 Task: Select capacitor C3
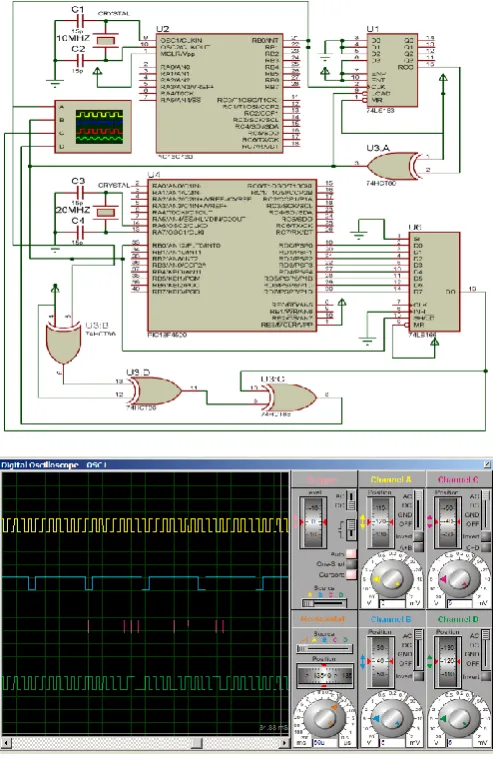[x=80, y=193]
